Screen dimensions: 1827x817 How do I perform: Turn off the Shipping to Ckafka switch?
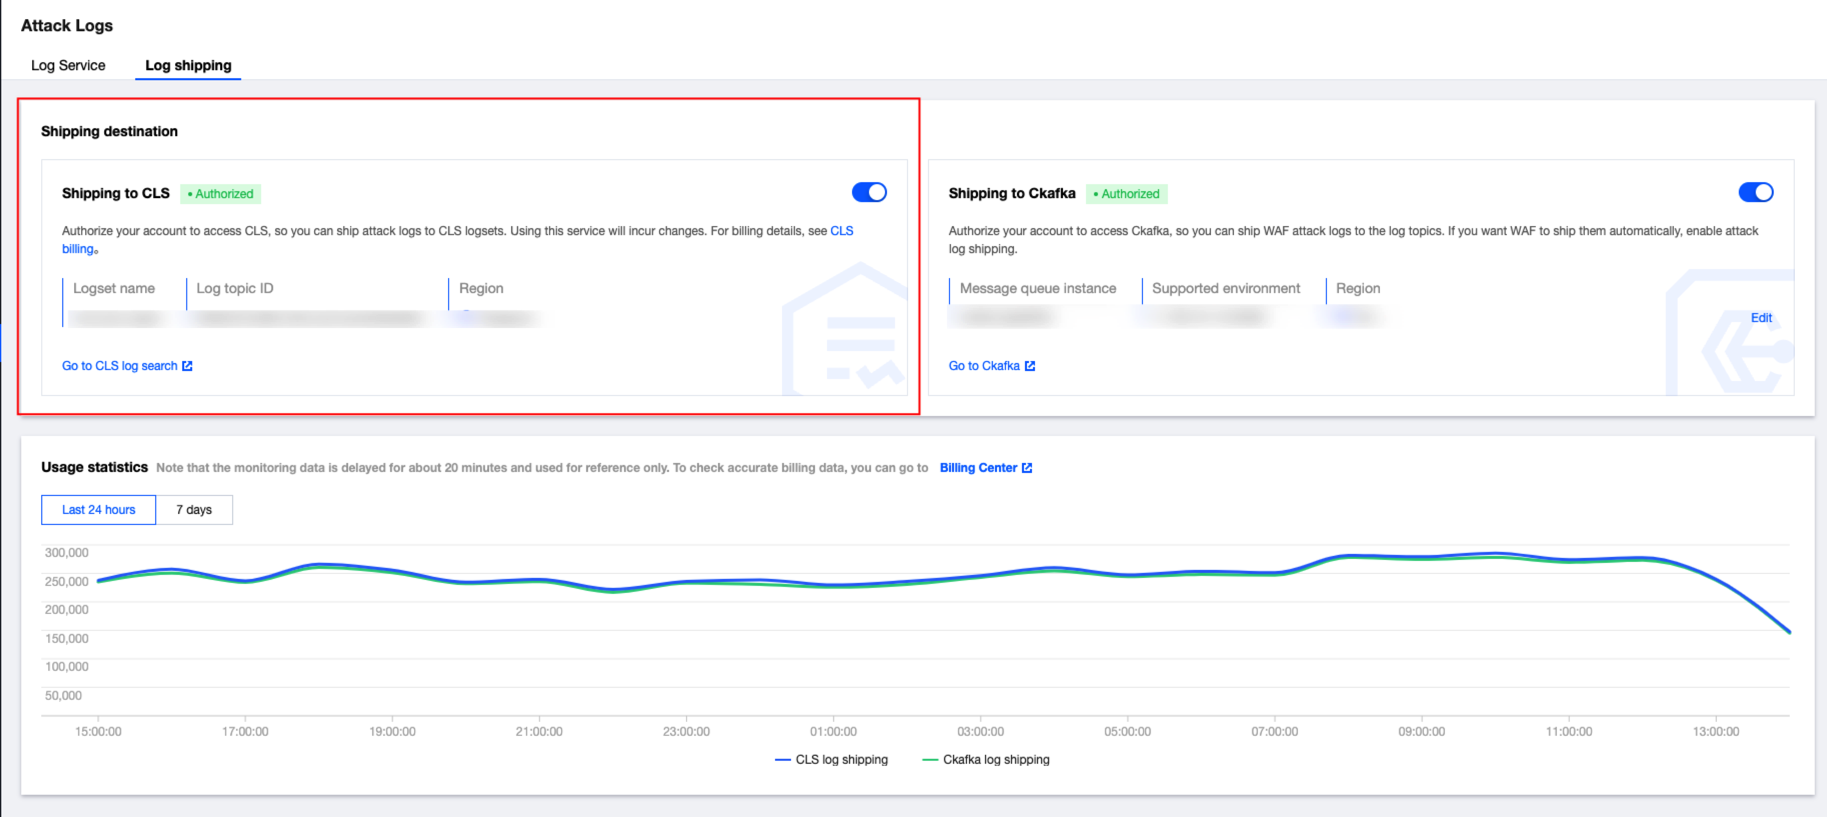[x=1755, y=192]
